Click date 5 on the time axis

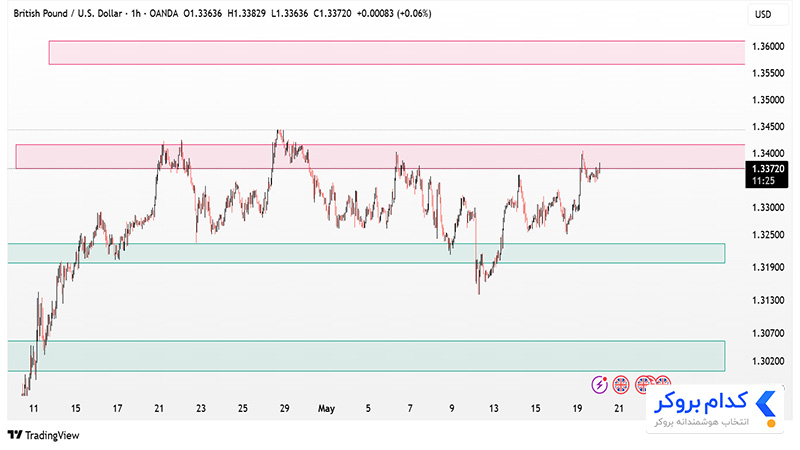point(368,408)
